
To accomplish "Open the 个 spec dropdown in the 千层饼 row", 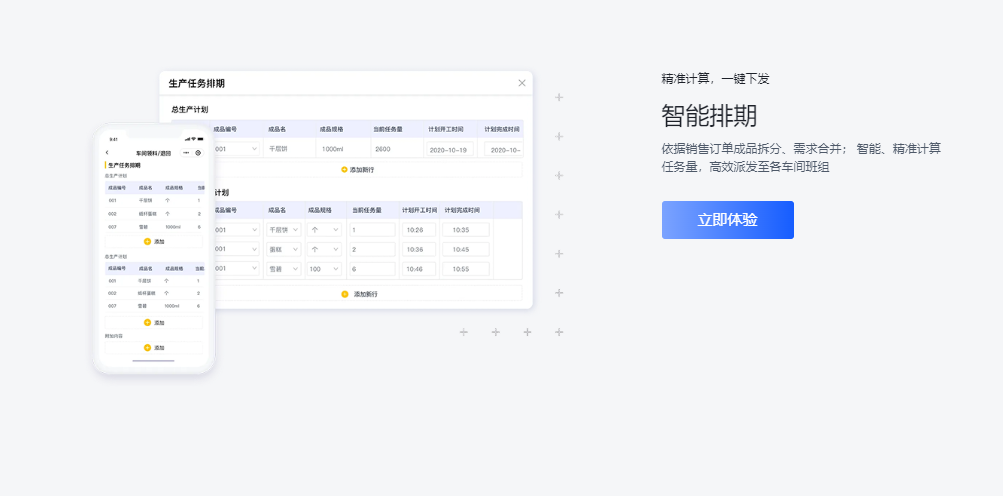I will pos(324,230).
